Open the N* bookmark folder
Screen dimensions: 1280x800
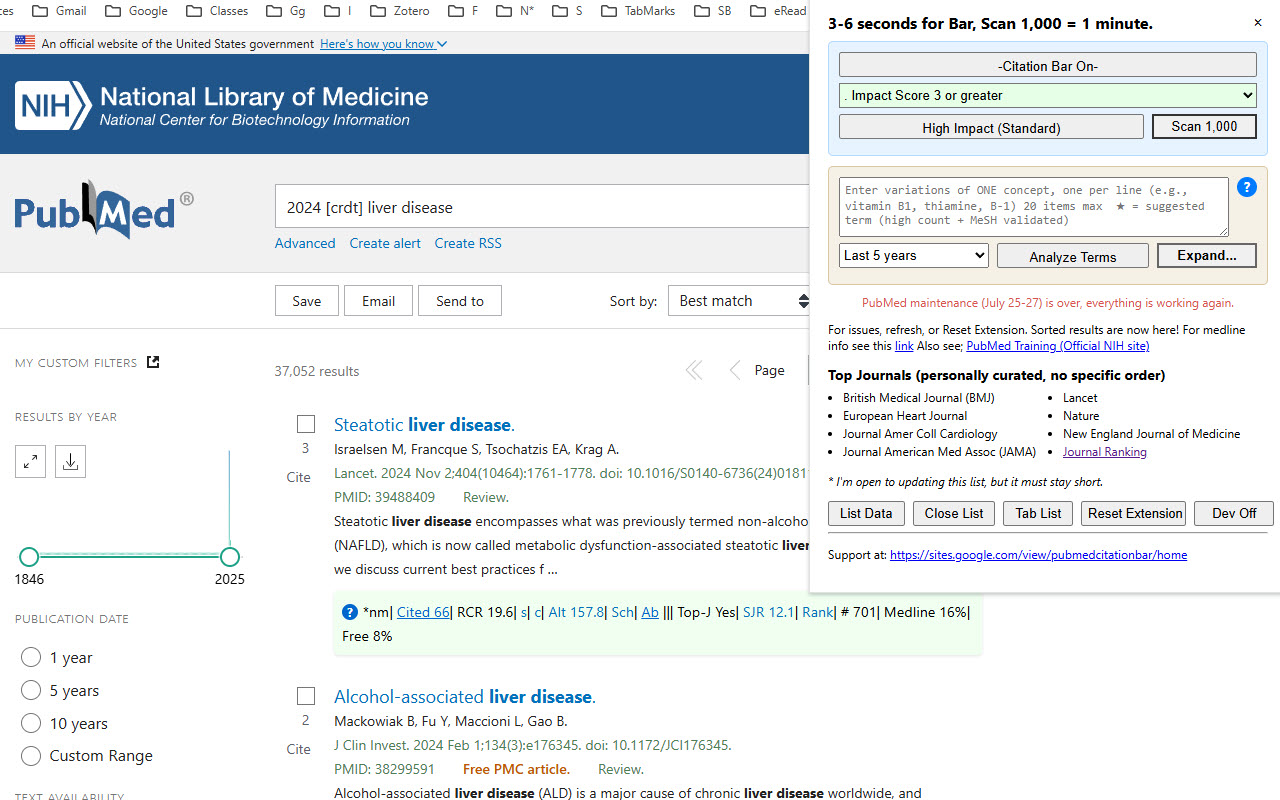[x=517, y=11]
